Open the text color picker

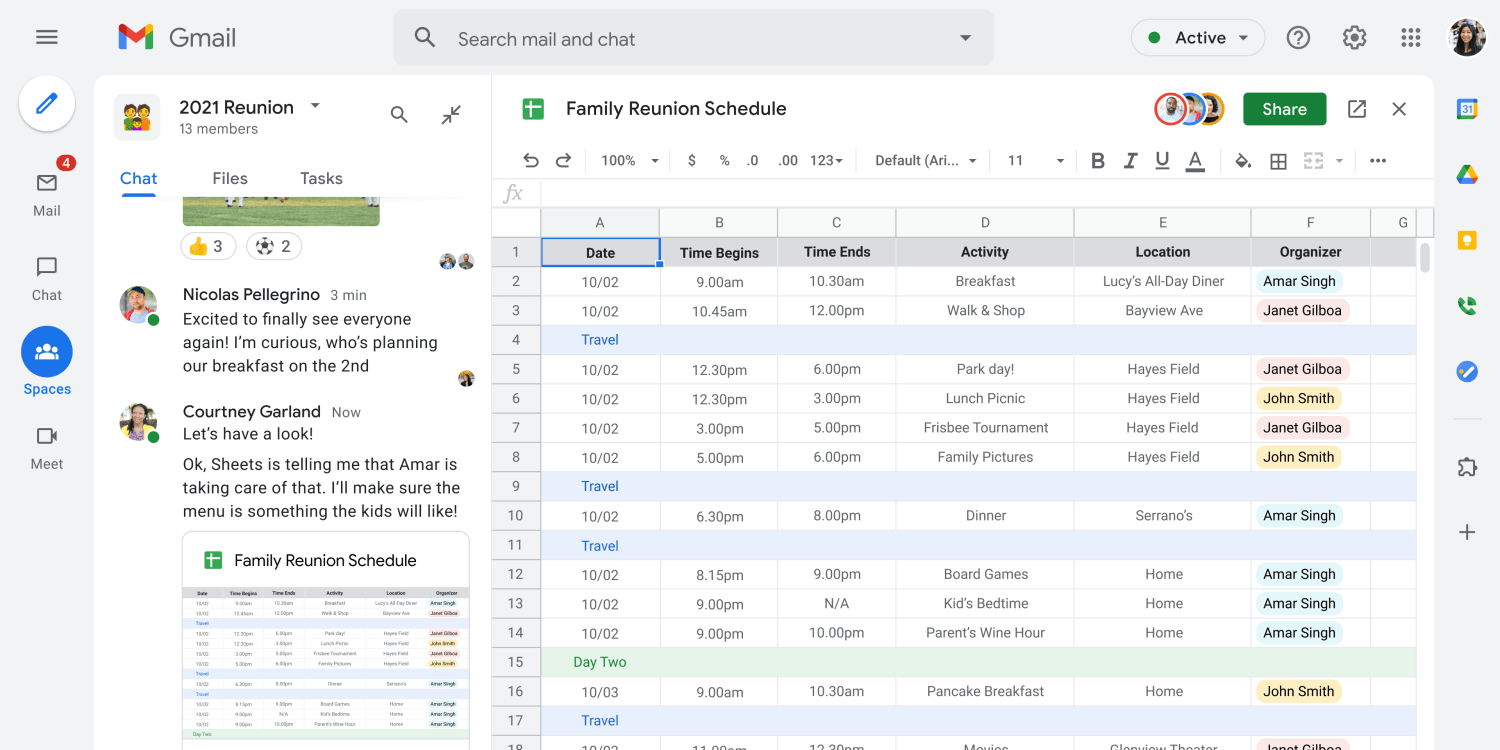pyautogui.click(x=1195, y=161)
